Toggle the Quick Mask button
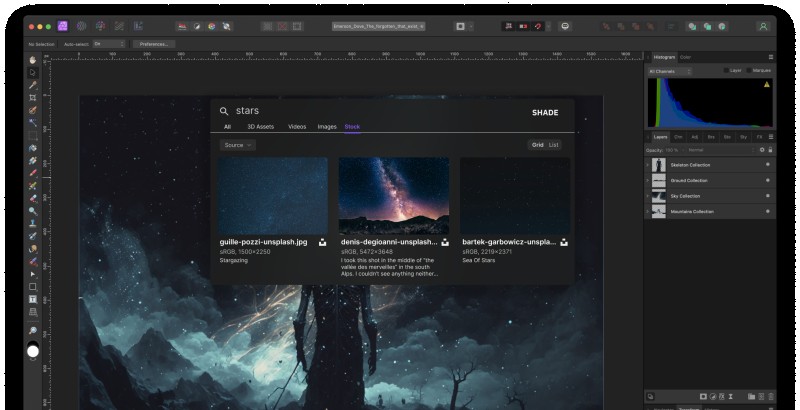The image size is (800, 410). point(460,27)
